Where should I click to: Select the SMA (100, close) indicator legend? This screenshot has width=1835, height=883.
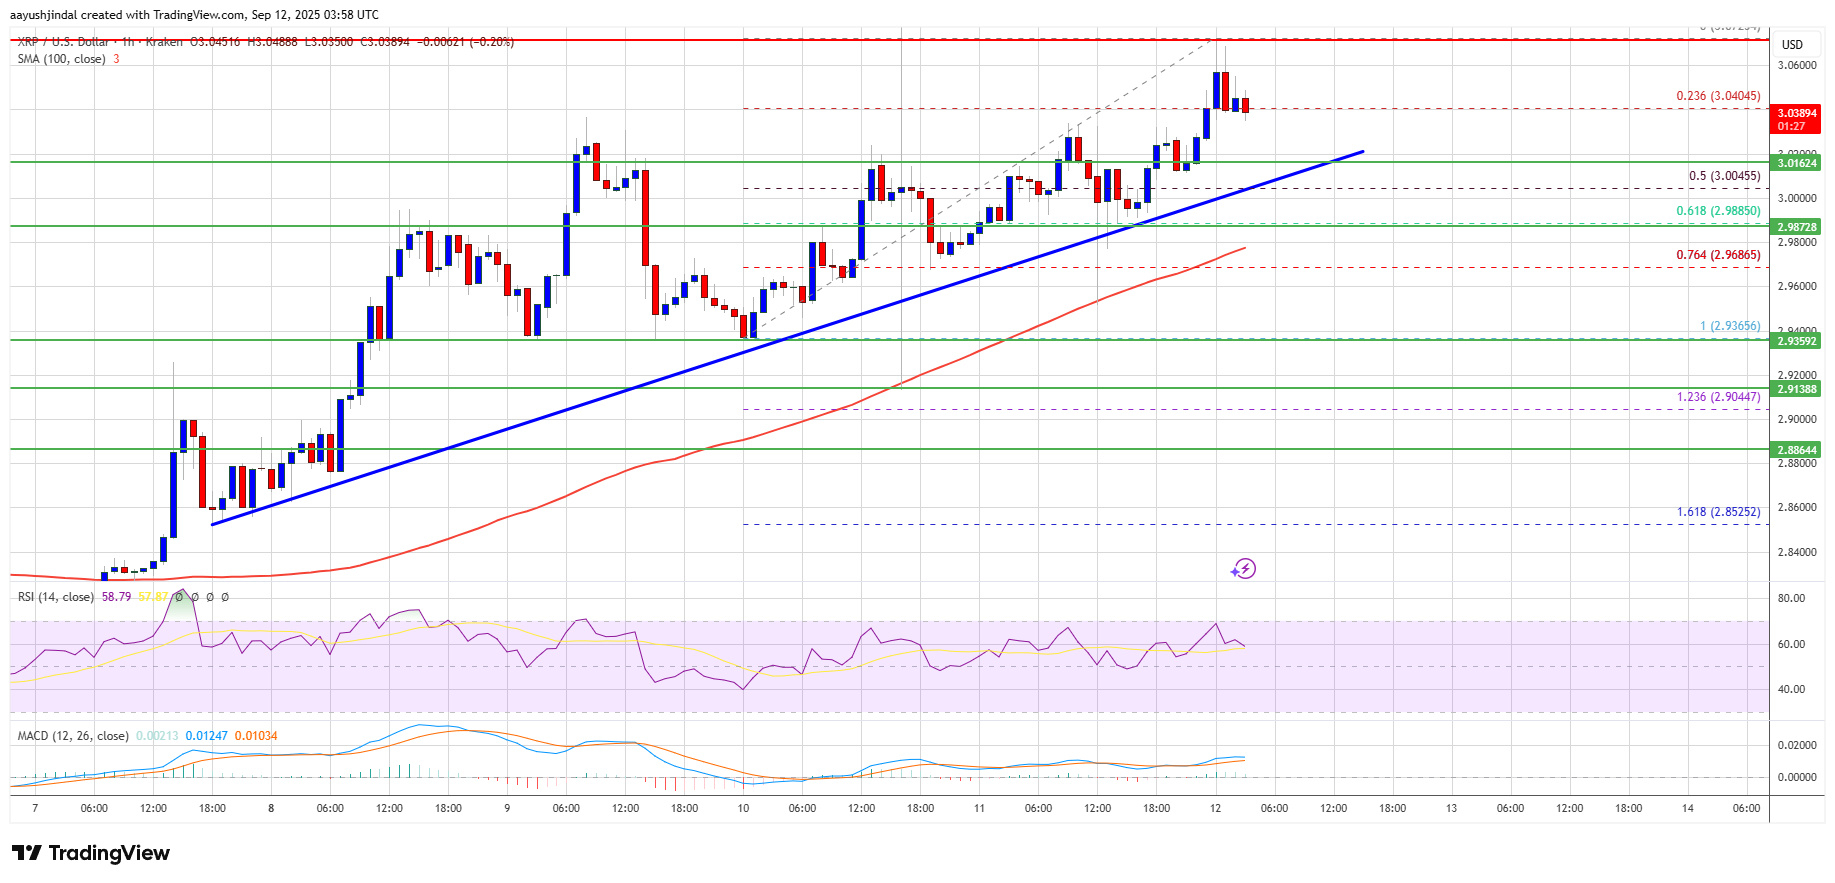(61, 59)
